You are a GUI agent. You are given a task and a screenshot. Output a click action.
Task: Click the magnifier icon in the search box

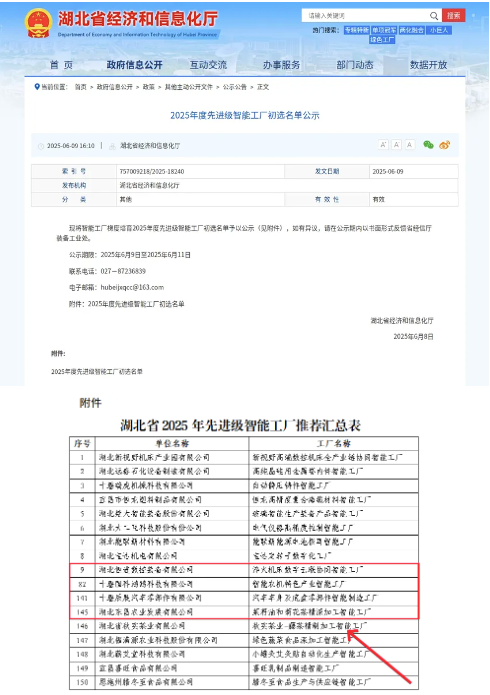[x=434, y=16]
